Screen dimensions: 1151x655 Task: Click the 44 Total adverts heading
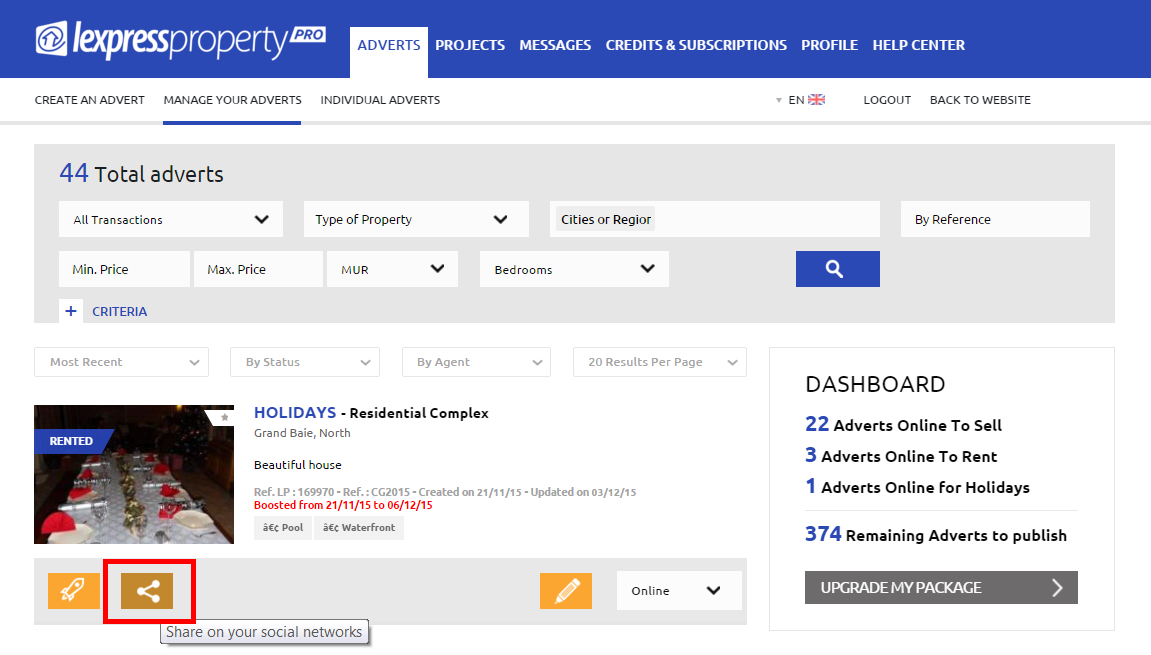point(142,173)
